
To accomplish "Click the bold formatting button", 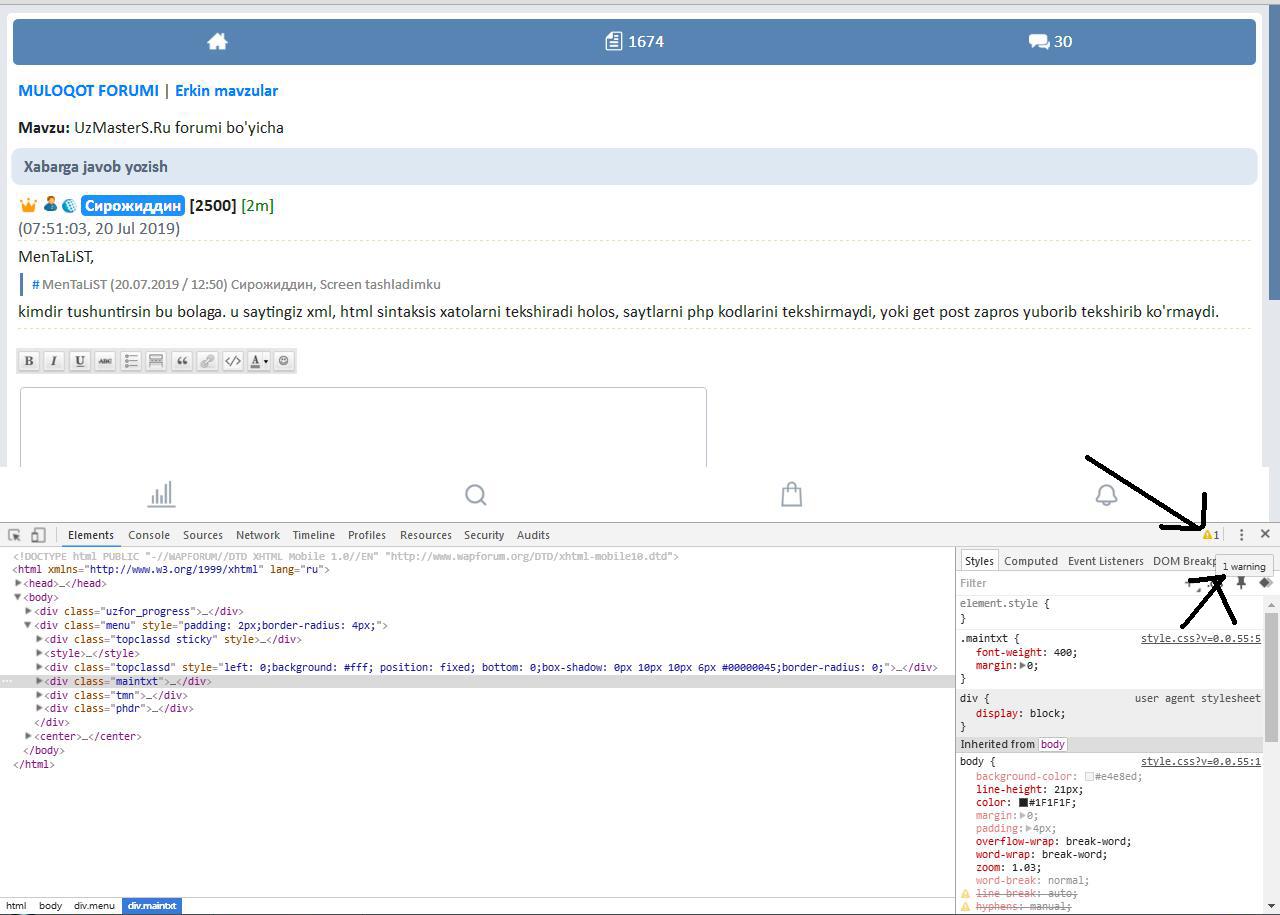I will pos(29,361).
